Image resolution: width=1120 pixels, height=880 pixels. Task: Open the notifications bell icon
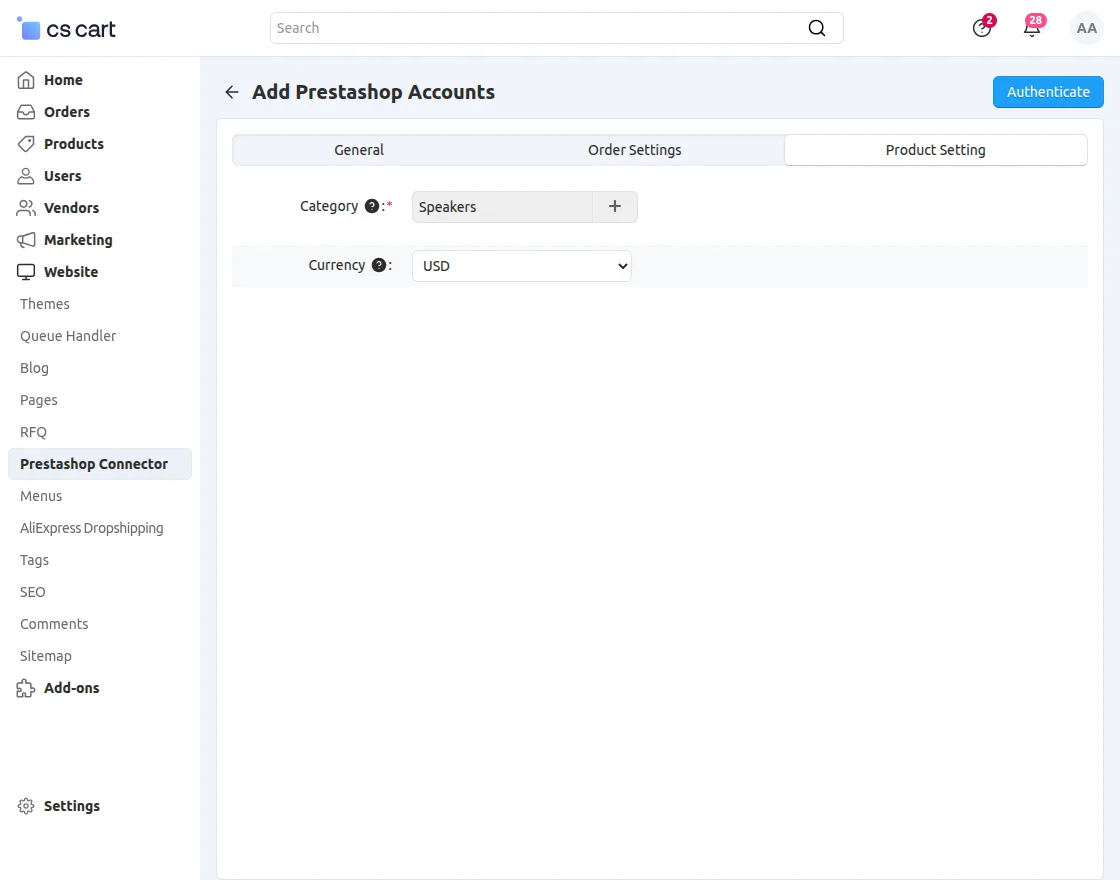point(1032,28)
